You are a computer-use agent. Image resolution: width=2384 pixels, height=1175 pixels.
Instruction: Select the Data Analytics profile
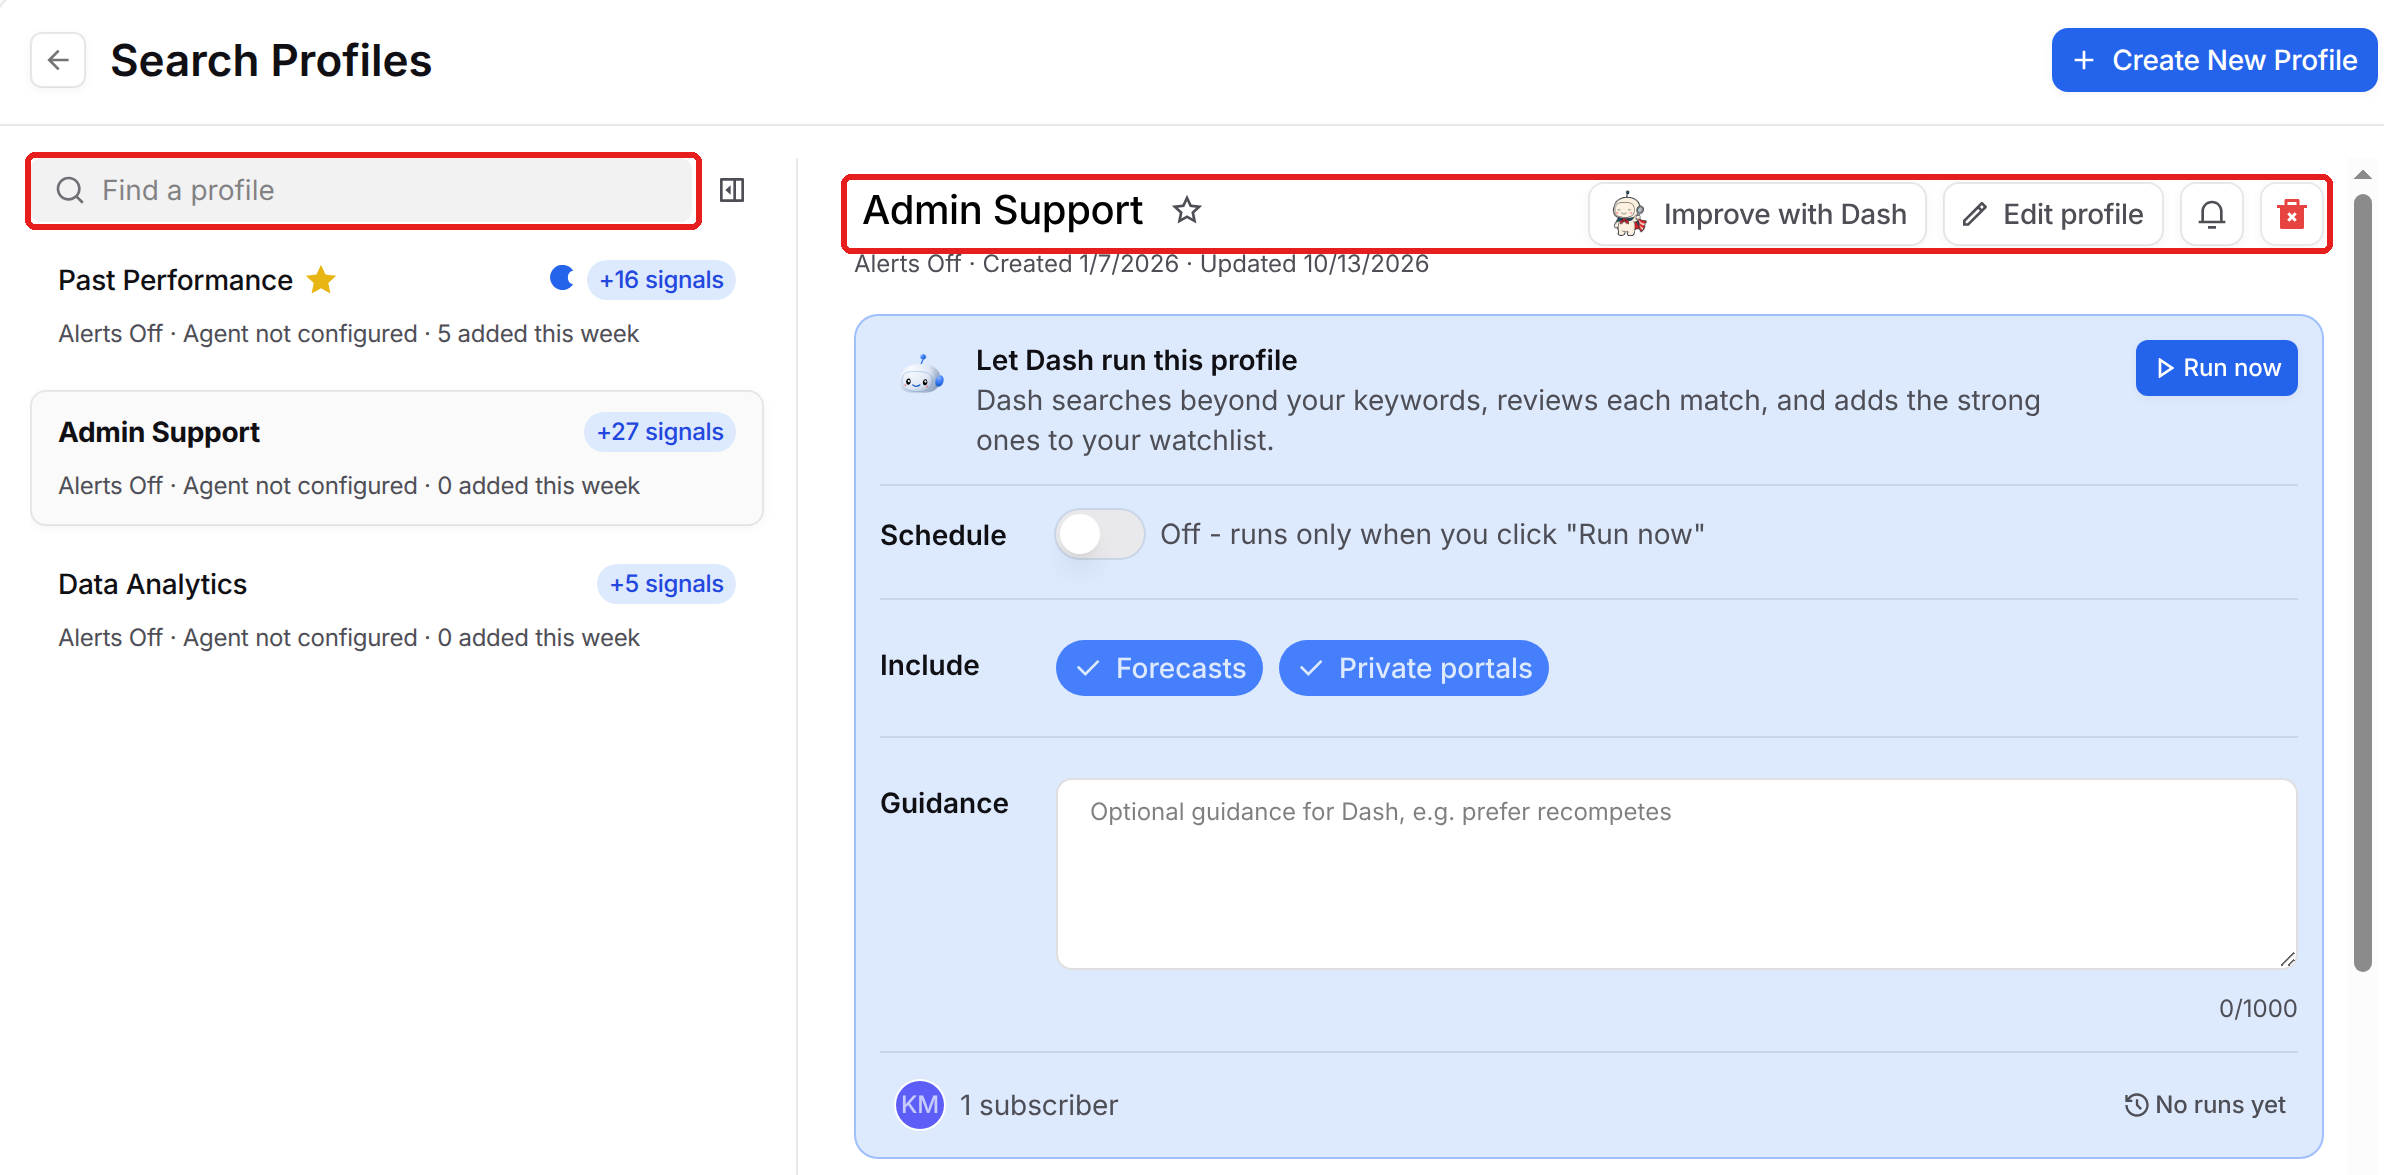coord(397,610)
